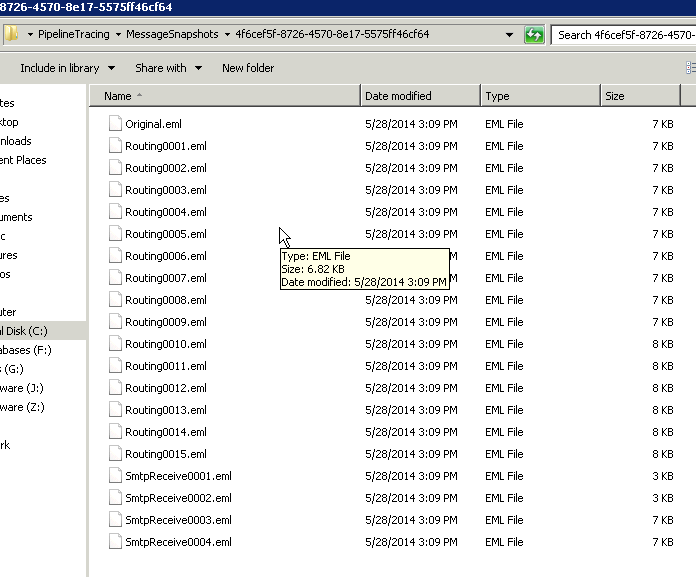The height and width of the screenshot is (577, 696).
Task: Click the Original.eml file icon
Action: [115, 123]
